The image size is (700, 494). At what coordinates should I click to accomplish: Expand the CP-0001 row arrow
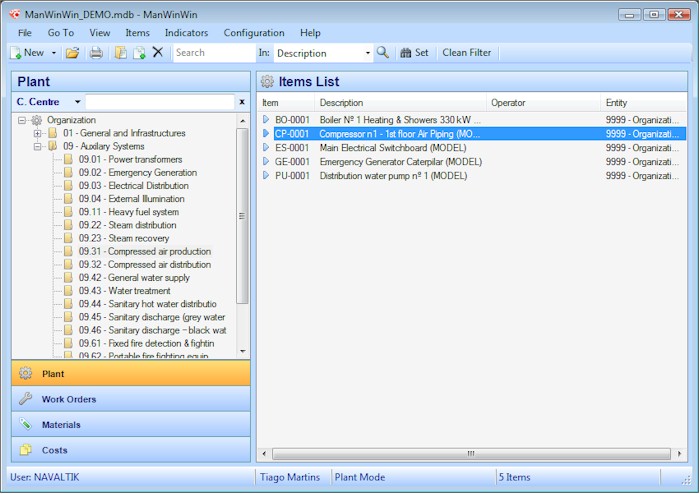[266, 133]
